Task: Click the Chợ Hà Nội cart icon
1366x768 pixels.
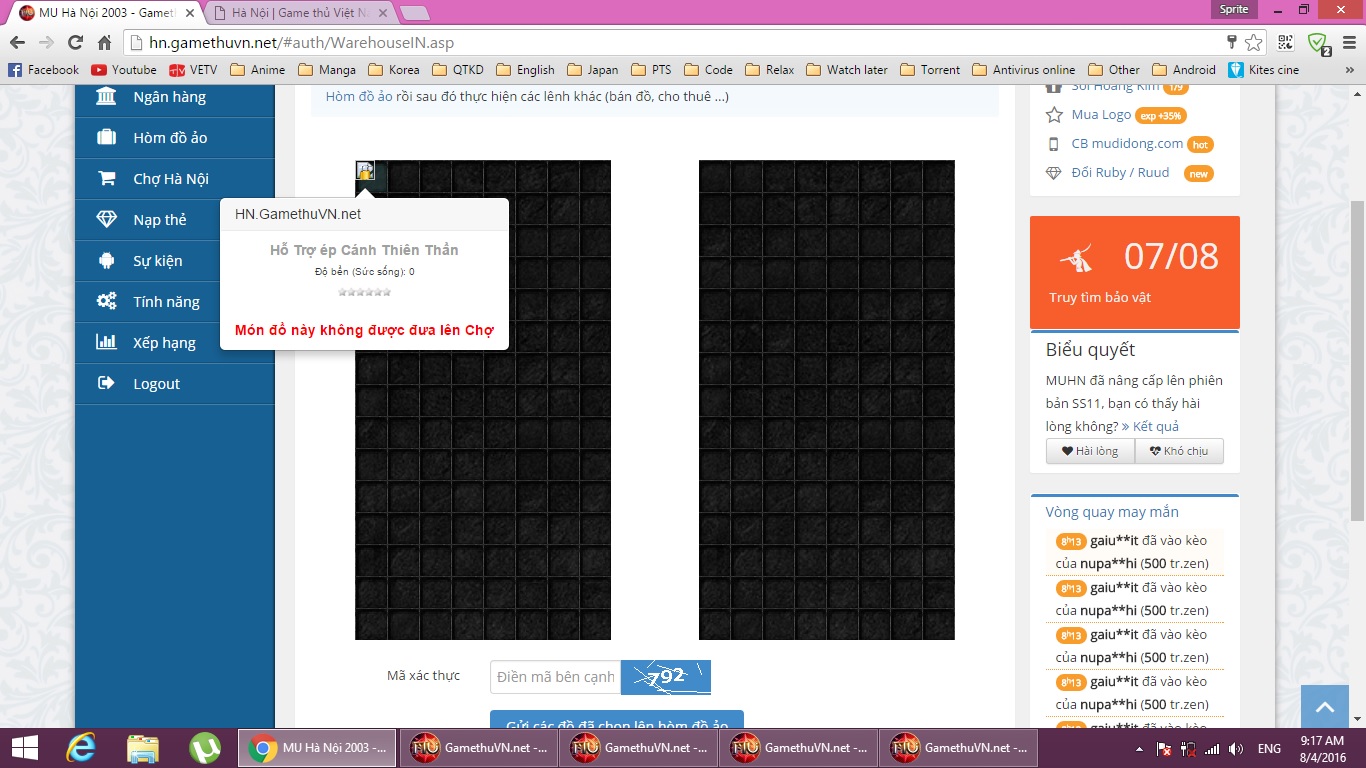Action: (x=106, y=179)
